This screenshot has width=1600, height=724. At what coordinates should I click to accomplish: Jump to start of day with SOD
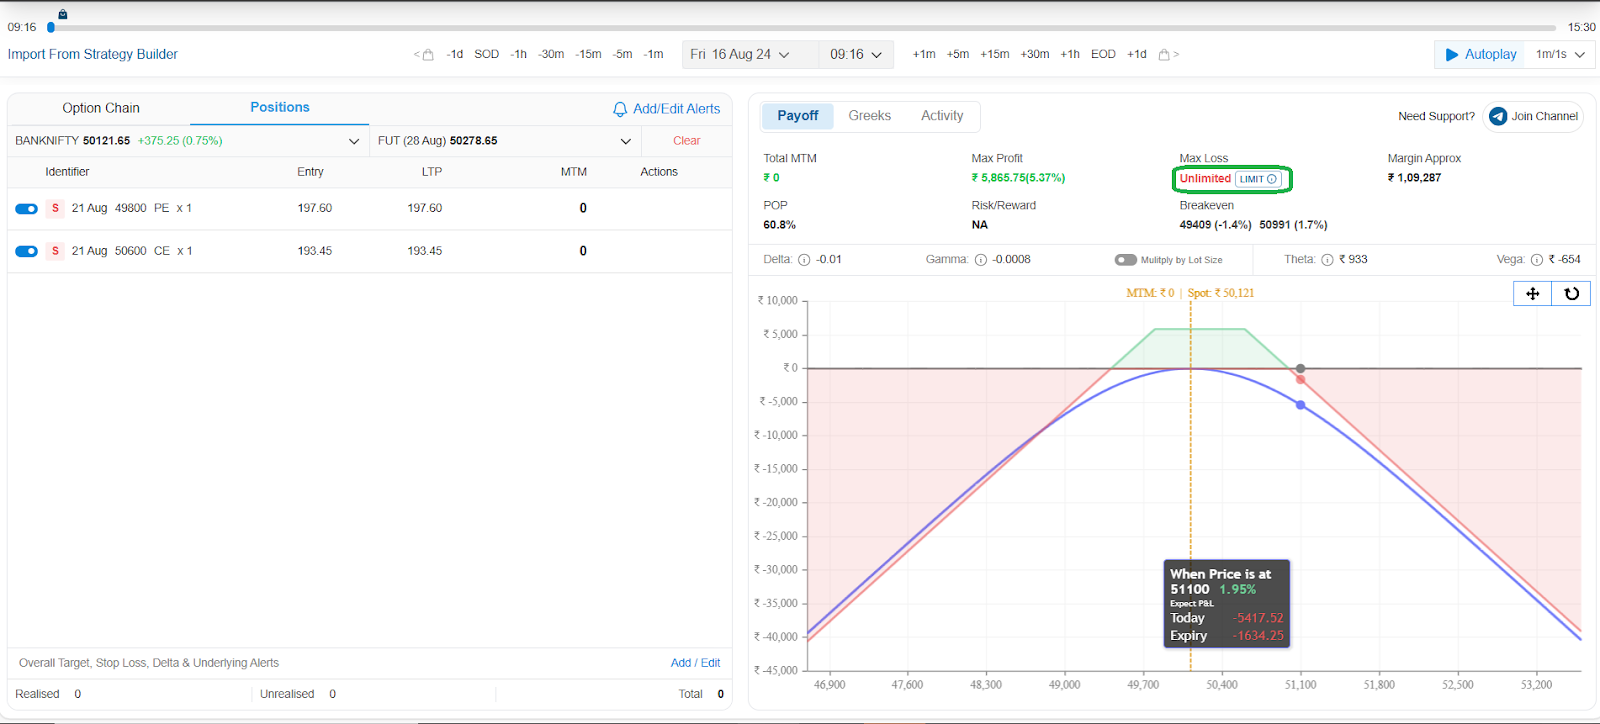487,55
